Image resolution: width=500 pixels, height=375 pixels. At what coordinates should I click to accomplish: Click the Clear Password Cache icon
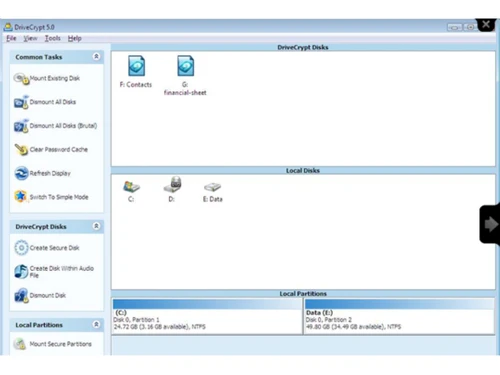(22, 150)
